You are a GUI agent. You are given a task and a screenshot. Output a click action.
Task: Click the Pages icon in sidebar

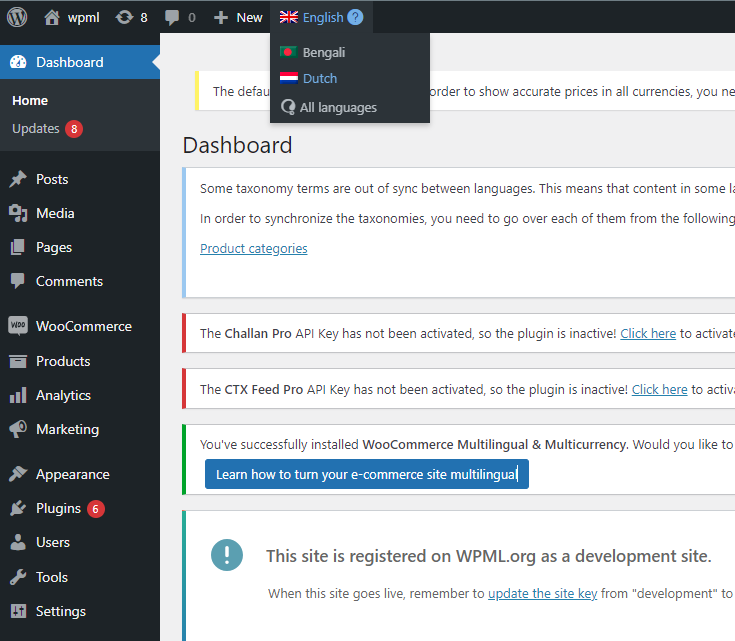[x=18, y=247]
